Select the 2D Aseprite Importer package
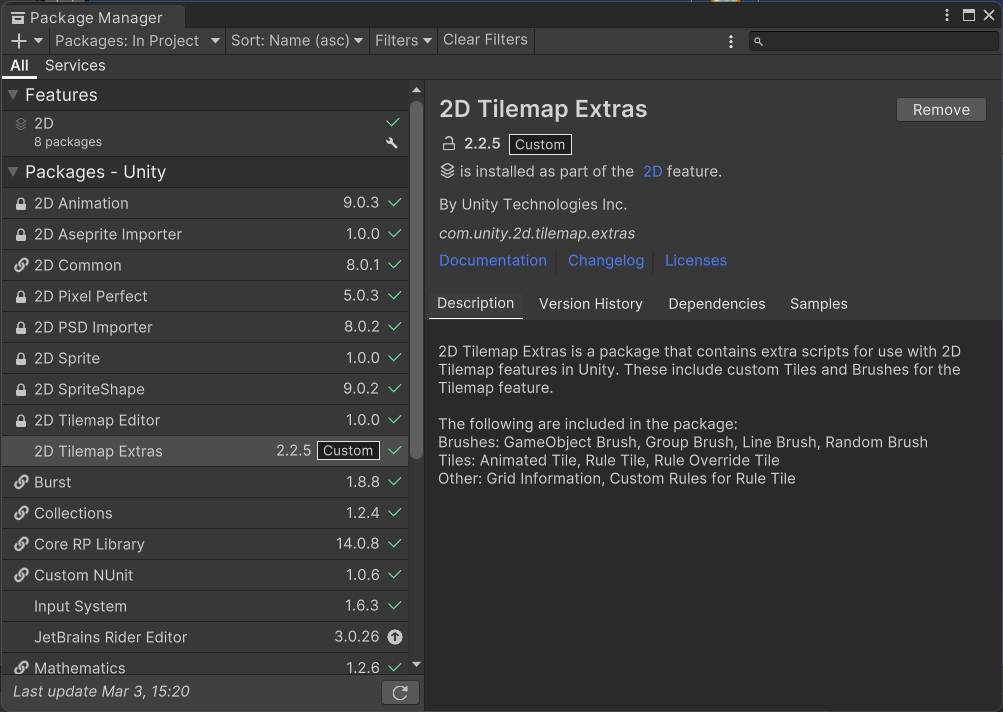The image size is (1003, 712). [x=205, y=234]
